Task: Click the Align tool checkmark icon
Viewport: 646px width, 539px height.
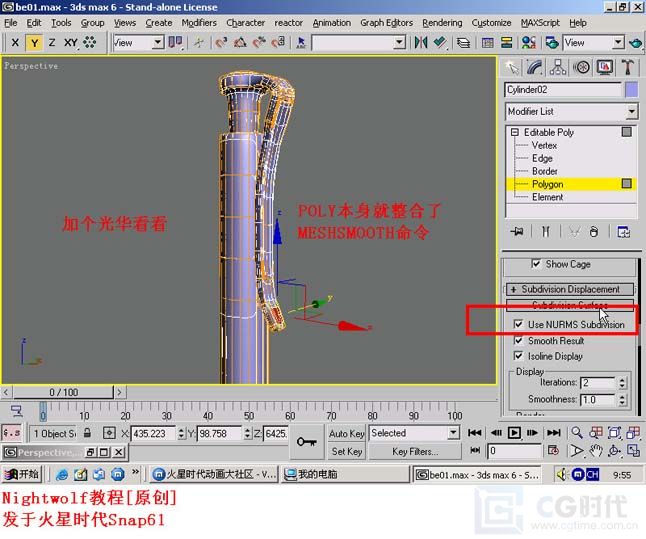Action: 440,42
